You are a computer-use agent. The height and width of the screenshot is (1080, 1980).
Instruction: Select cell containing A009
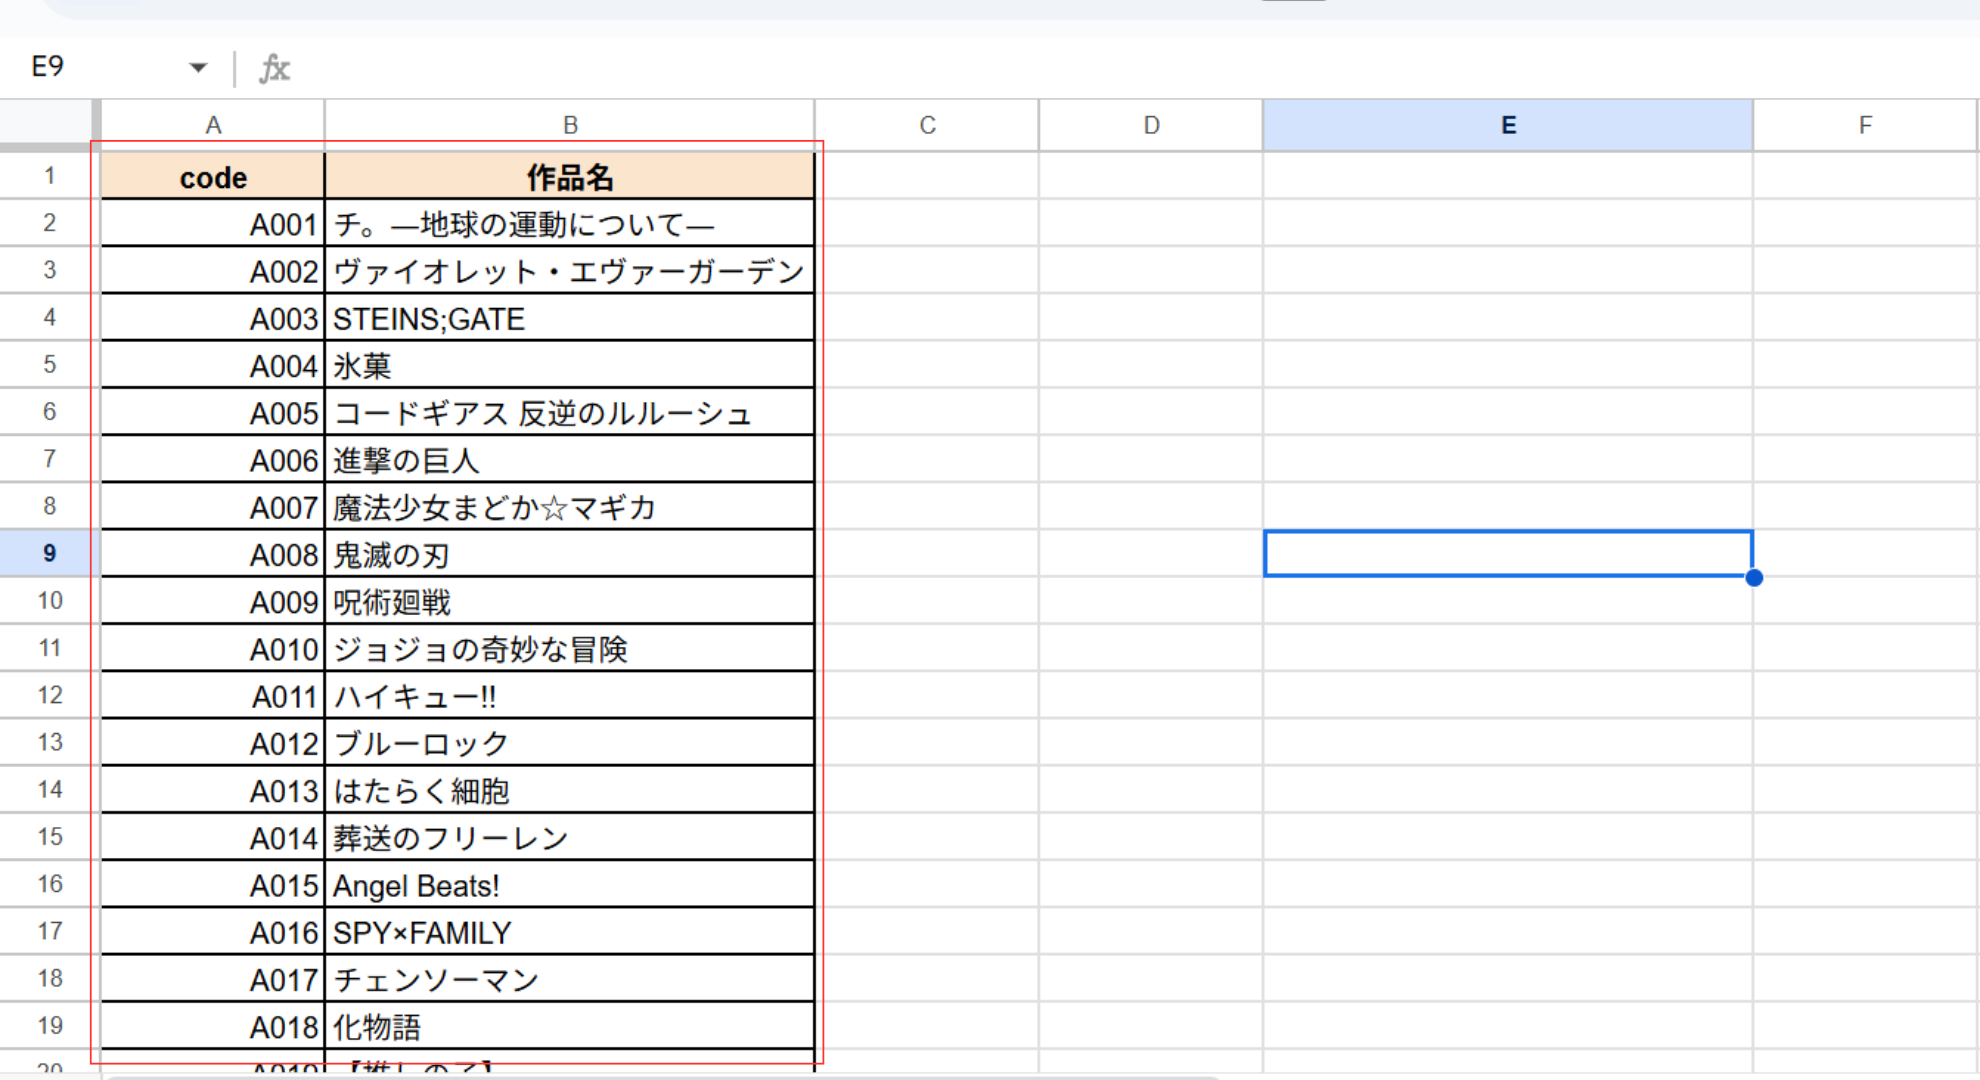click(x=213, y=601)
